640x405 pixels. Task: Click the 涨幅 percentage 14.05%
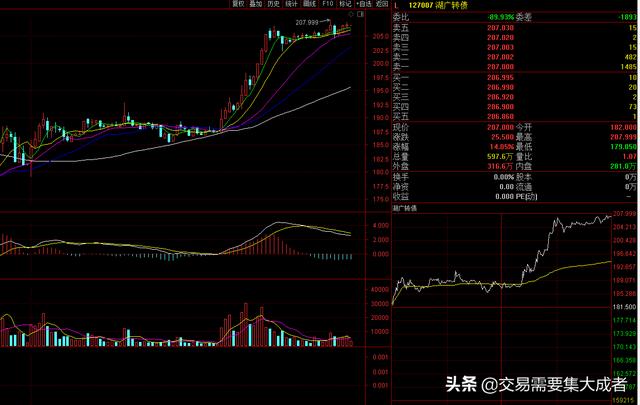point(502,147)
